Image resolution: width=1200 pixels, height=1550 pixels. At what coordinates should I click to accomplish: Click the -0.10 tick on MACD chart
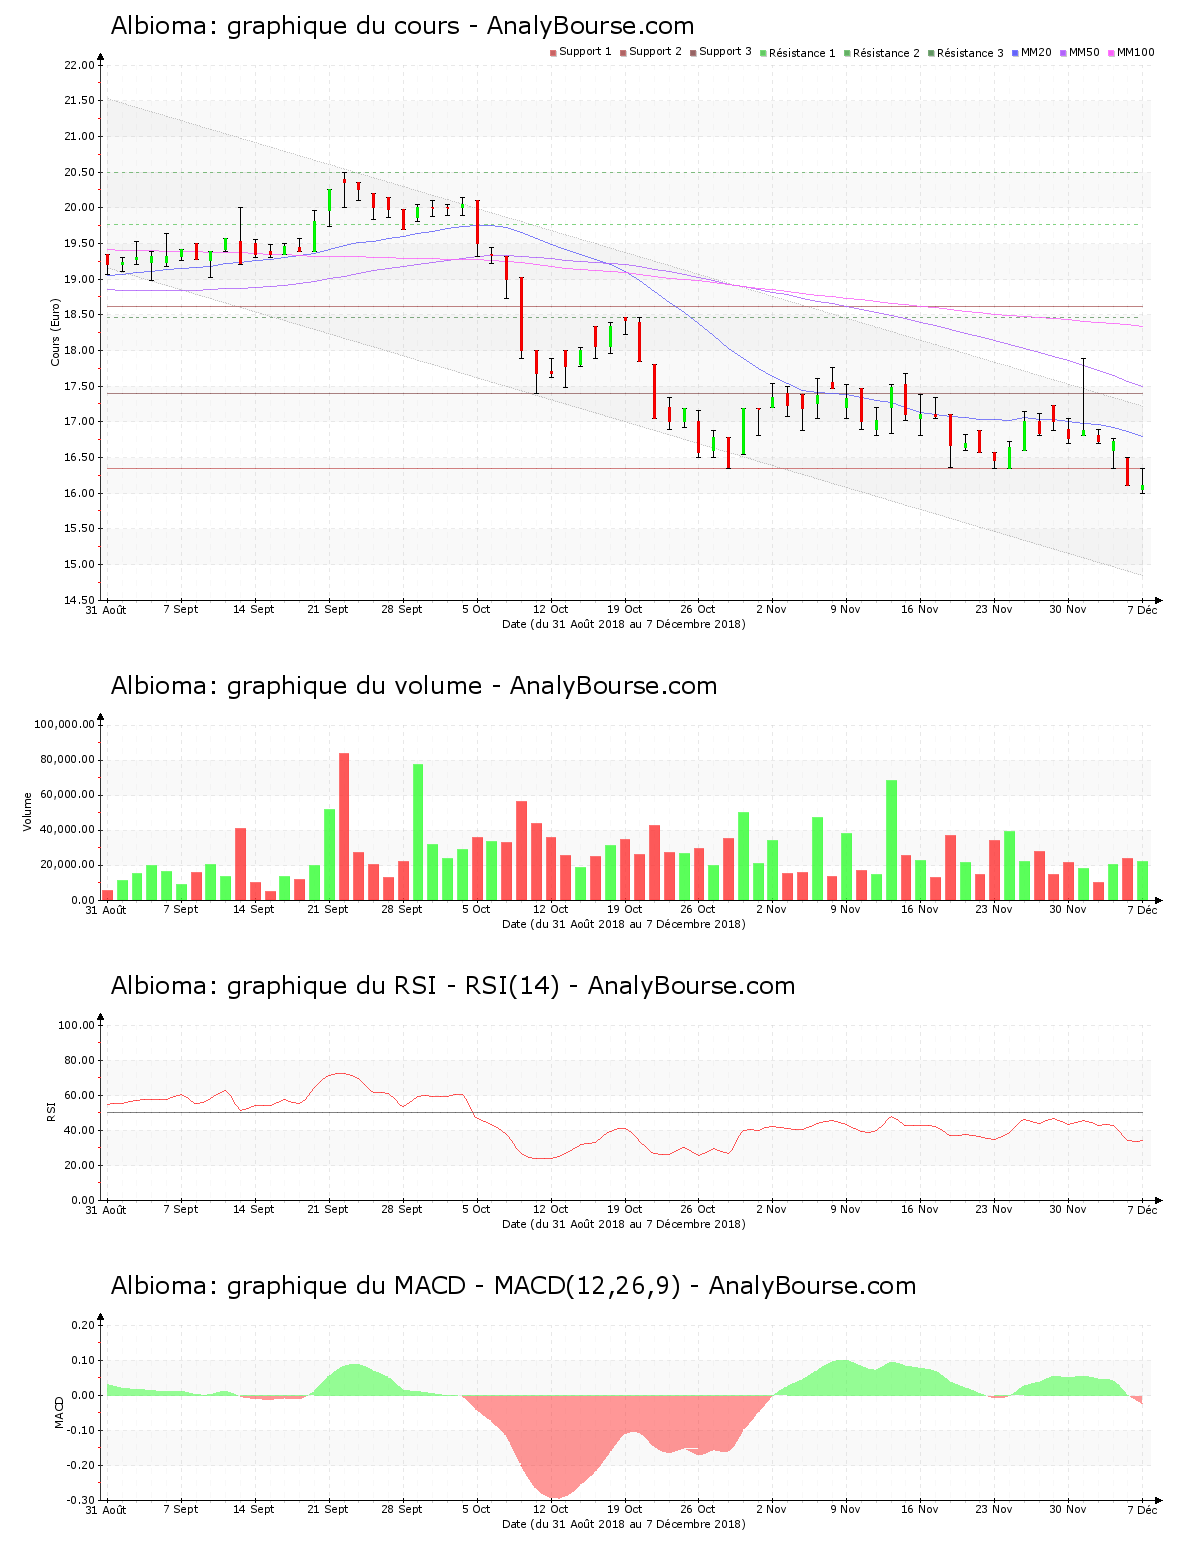click(x=82, y=1430)
